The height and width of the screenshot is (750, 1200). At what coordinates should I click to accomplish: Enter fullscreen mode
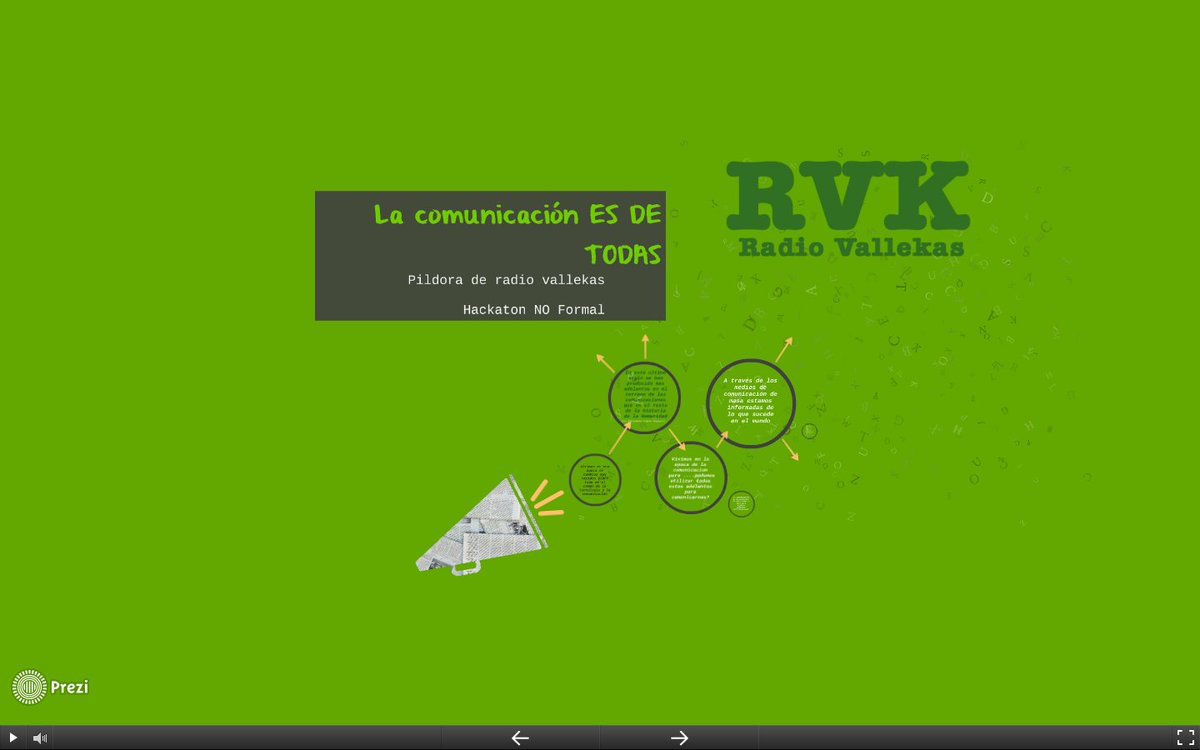1185,738
